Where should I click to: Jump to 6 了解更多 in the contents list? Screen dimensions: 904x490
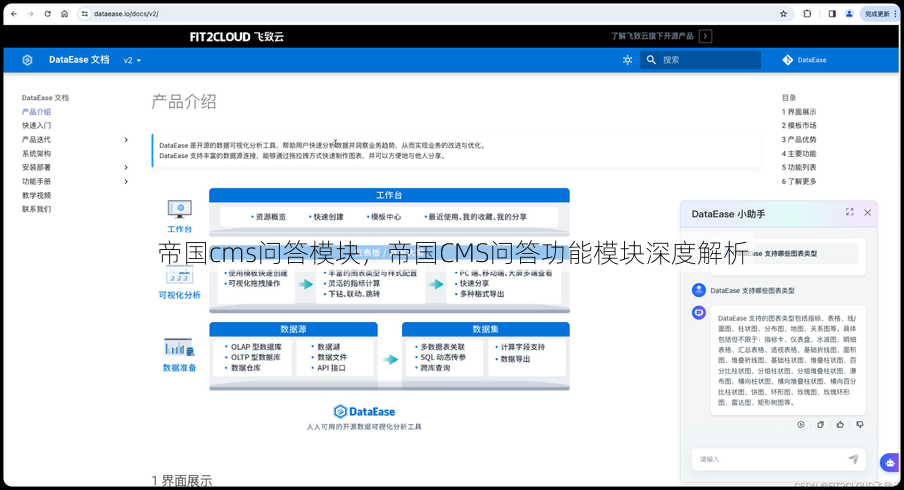click(x=799, y=182)
